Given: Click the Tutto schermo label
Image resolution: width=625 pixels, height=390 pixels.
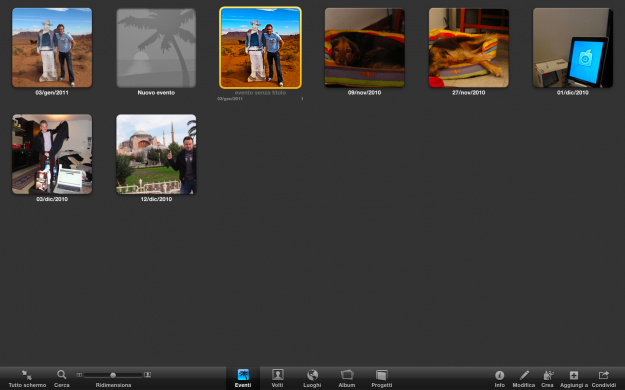Looking at the screenshot, I should pos(27,385).
